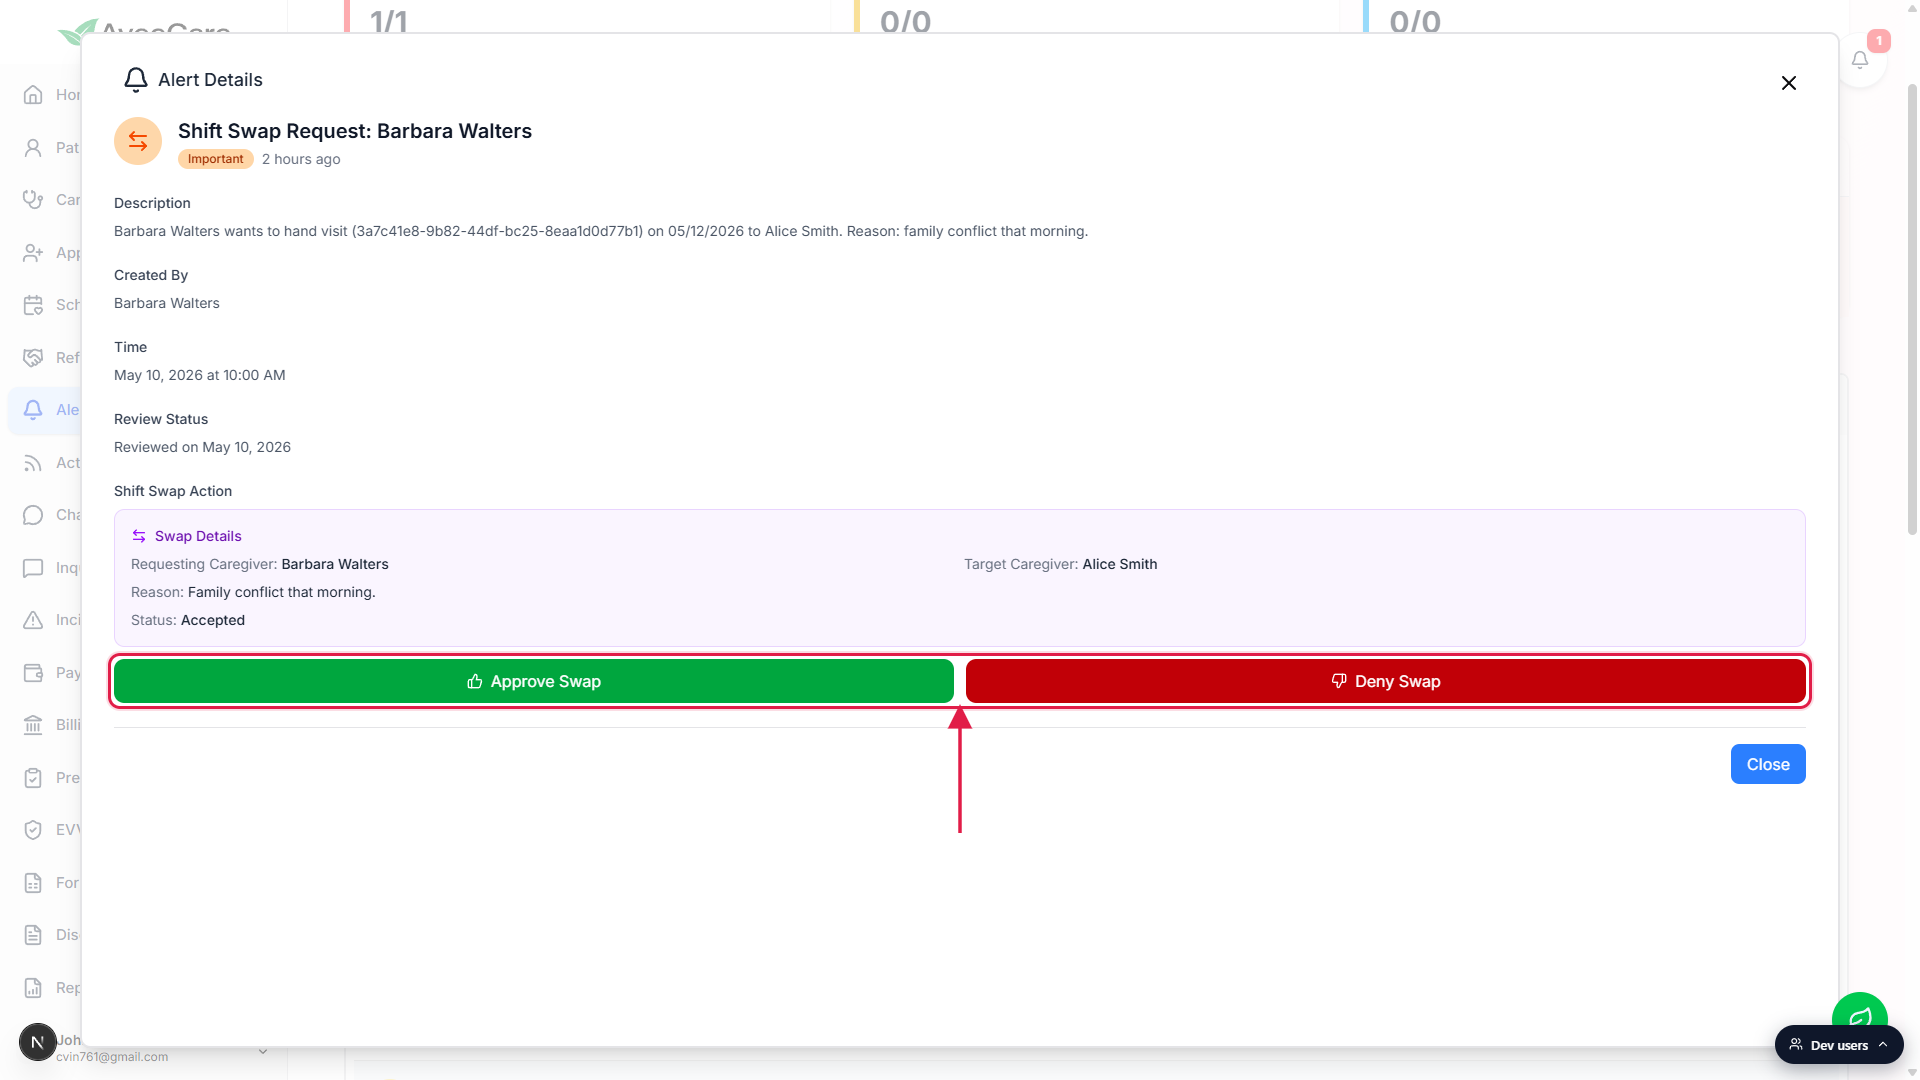Open the stethoscope Caregivers sidebar icon

pos(33,200)
